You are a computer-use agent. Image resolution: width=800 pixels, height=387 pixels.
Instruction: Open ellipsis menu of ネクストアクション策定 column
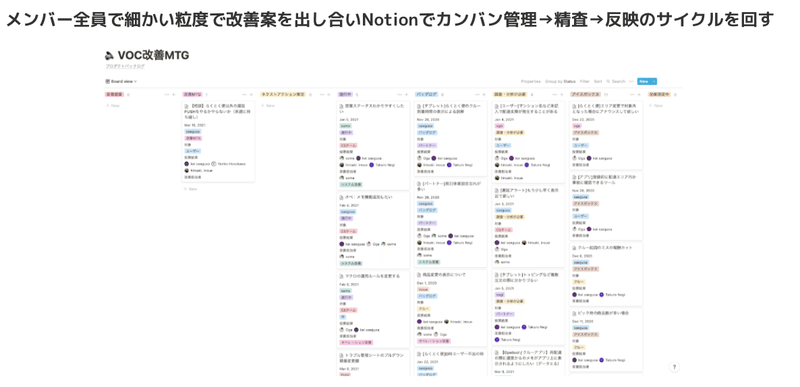[x=321, y=95]
